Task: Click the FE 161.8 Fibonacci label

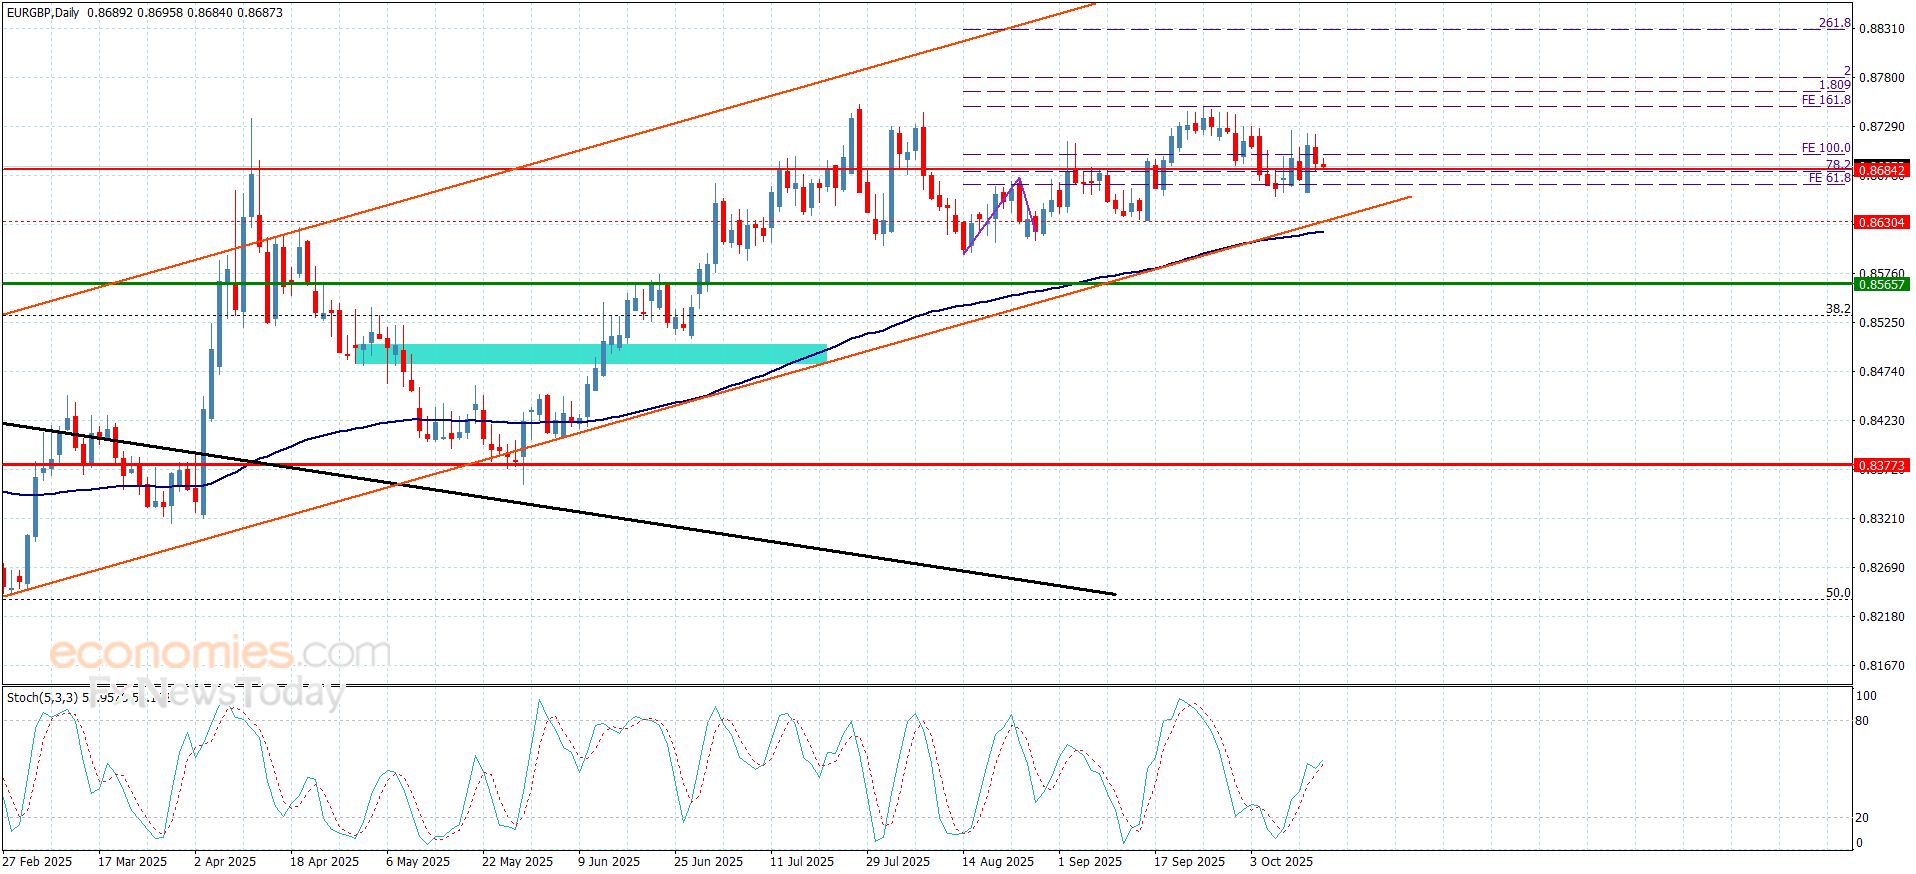Action: (x=1825, y=100)
